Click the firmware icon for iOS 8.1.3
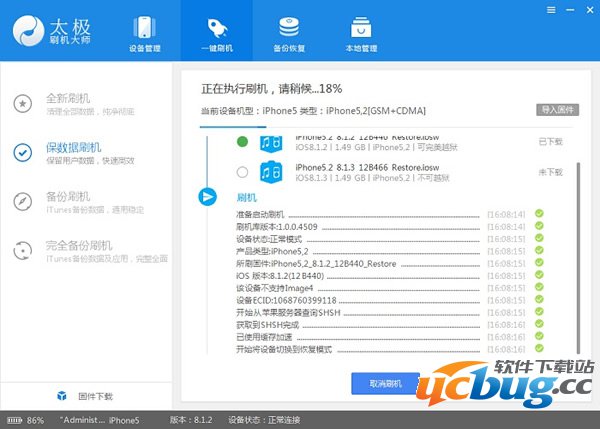The image size is (600, 429). click(271, 172)
